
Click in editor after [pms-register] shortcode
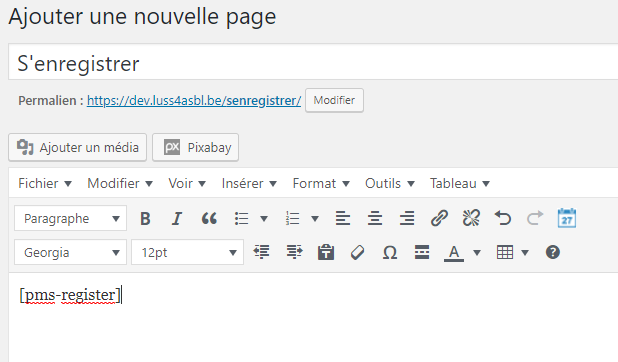(x=121, y=295)
